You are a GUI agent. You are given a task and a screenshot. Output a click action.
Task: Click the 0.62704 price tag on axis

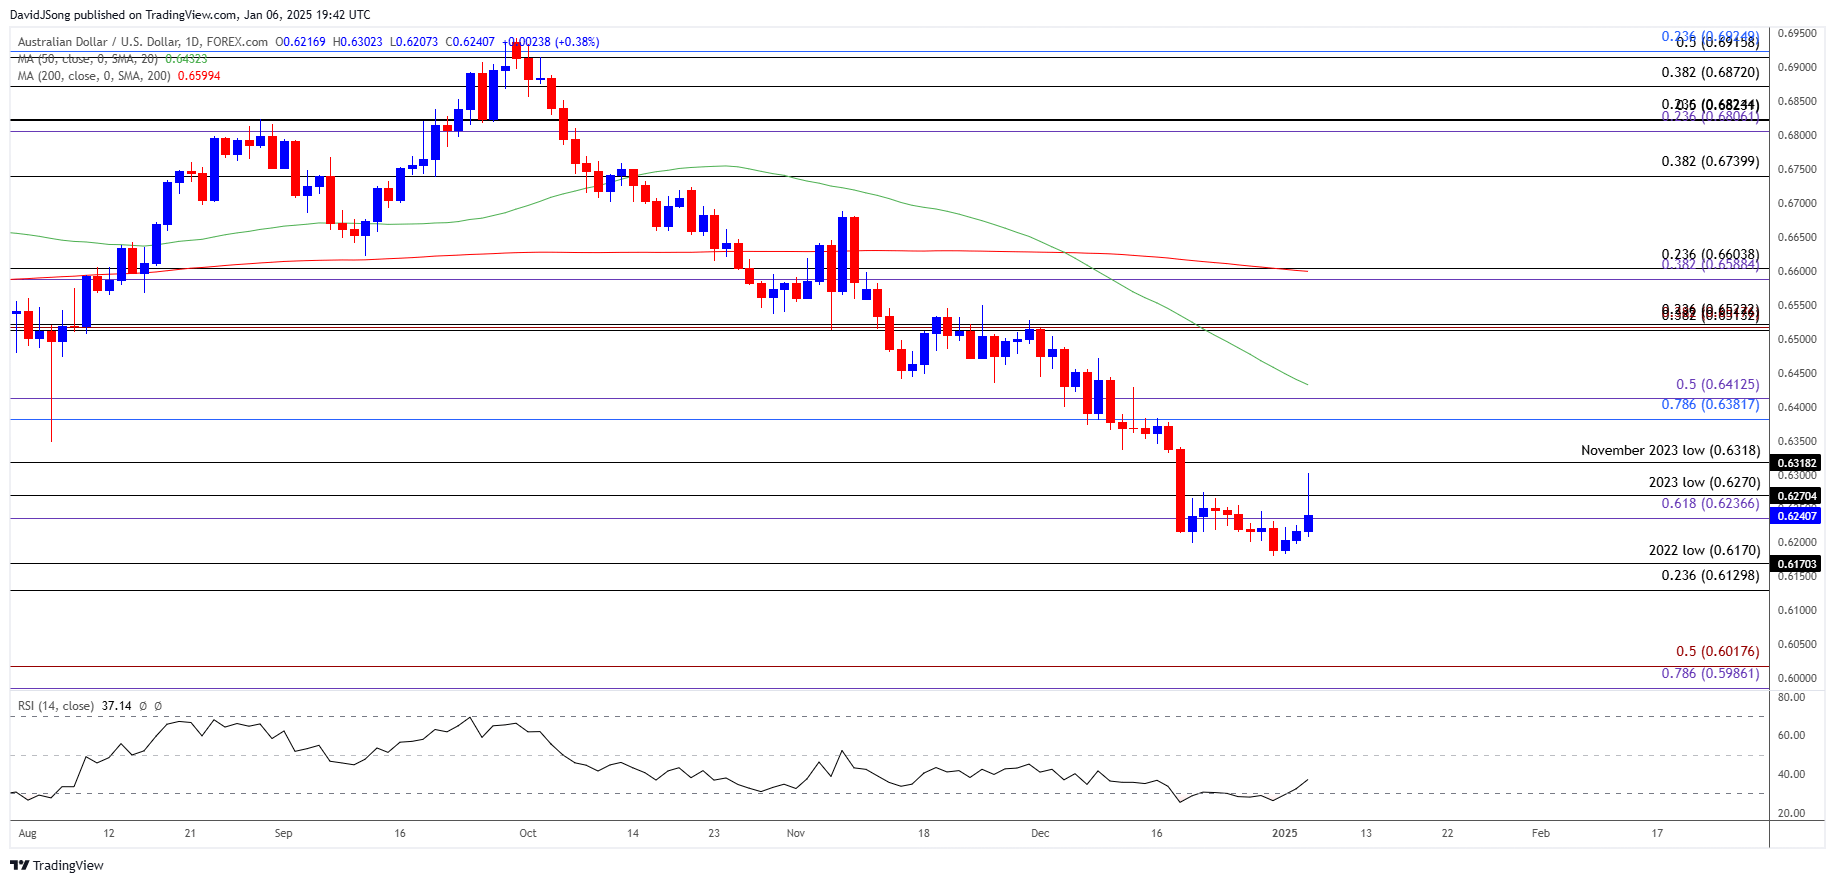pyautogui.click(x=1797, y=496)
